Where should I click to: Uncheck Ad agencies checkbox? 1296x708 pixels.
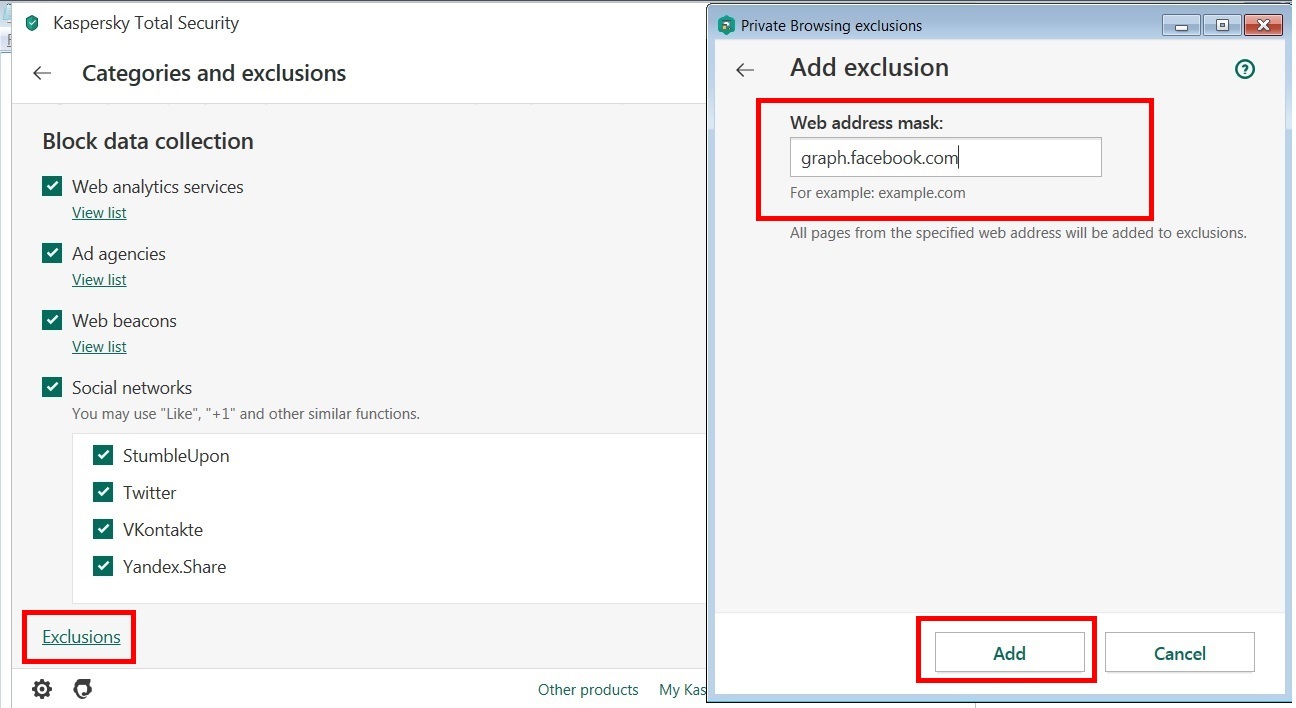click(52, 253)
